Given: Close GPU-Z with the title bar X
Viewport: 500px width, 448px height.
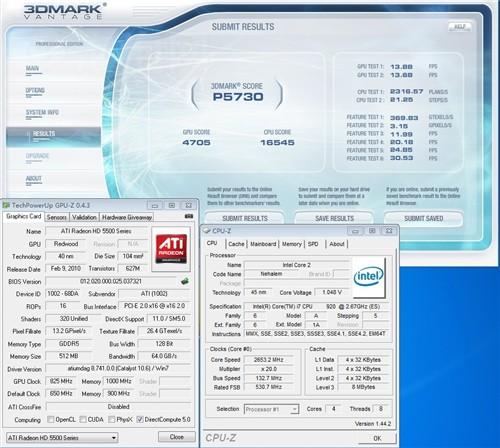Looking at the screenshot, I should click(188, 205).
